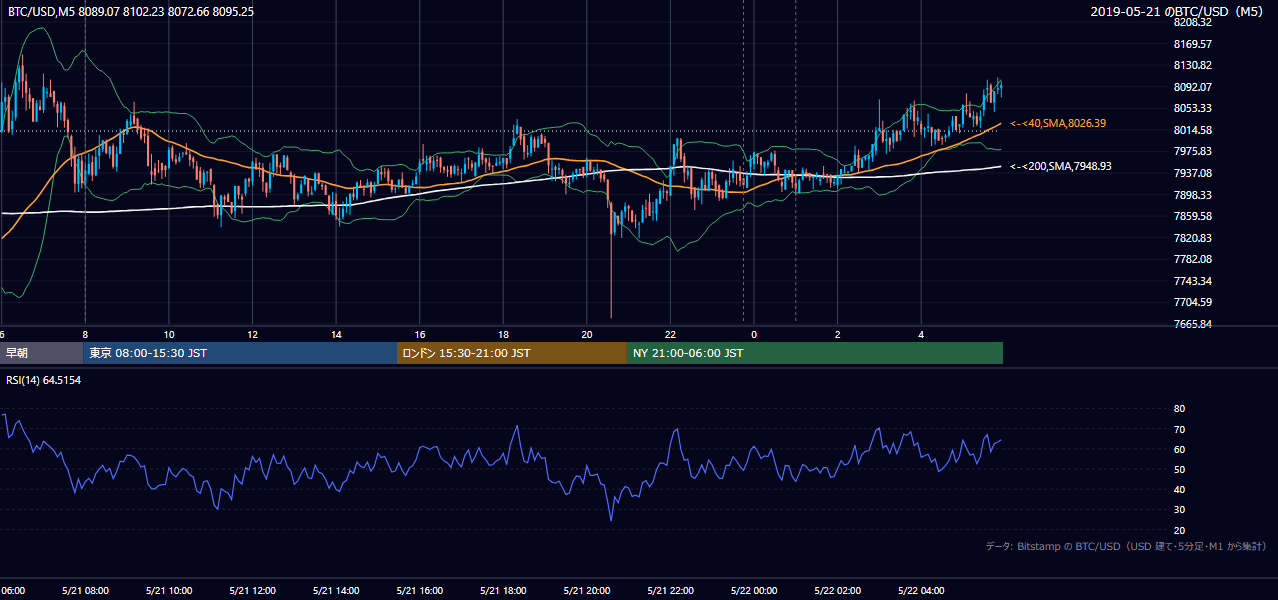Select the 早朝 session bar

pyautogui.click(x=42, y=353)
